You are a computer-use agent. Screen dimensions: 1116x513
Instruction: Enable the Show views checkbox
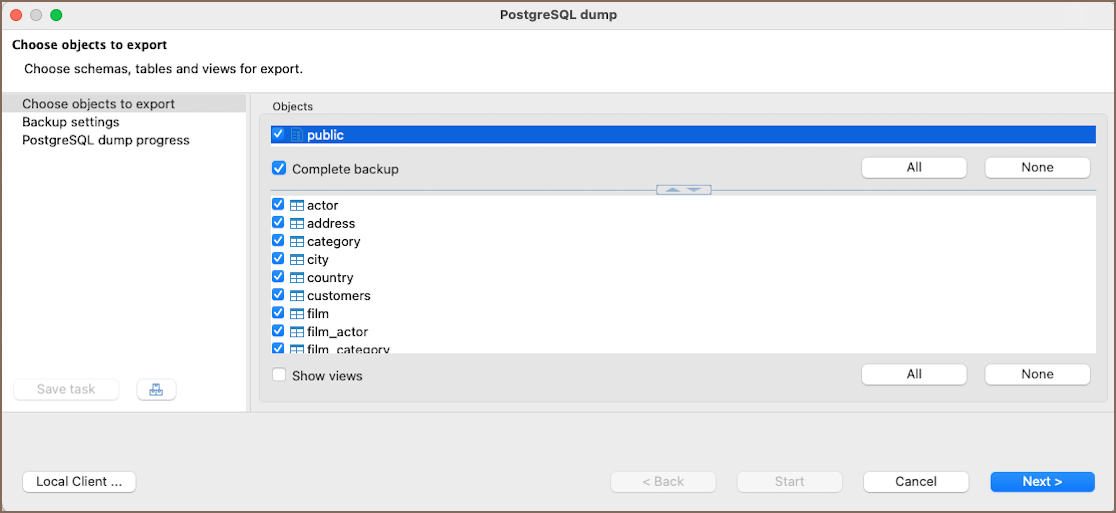click(279, 376)
